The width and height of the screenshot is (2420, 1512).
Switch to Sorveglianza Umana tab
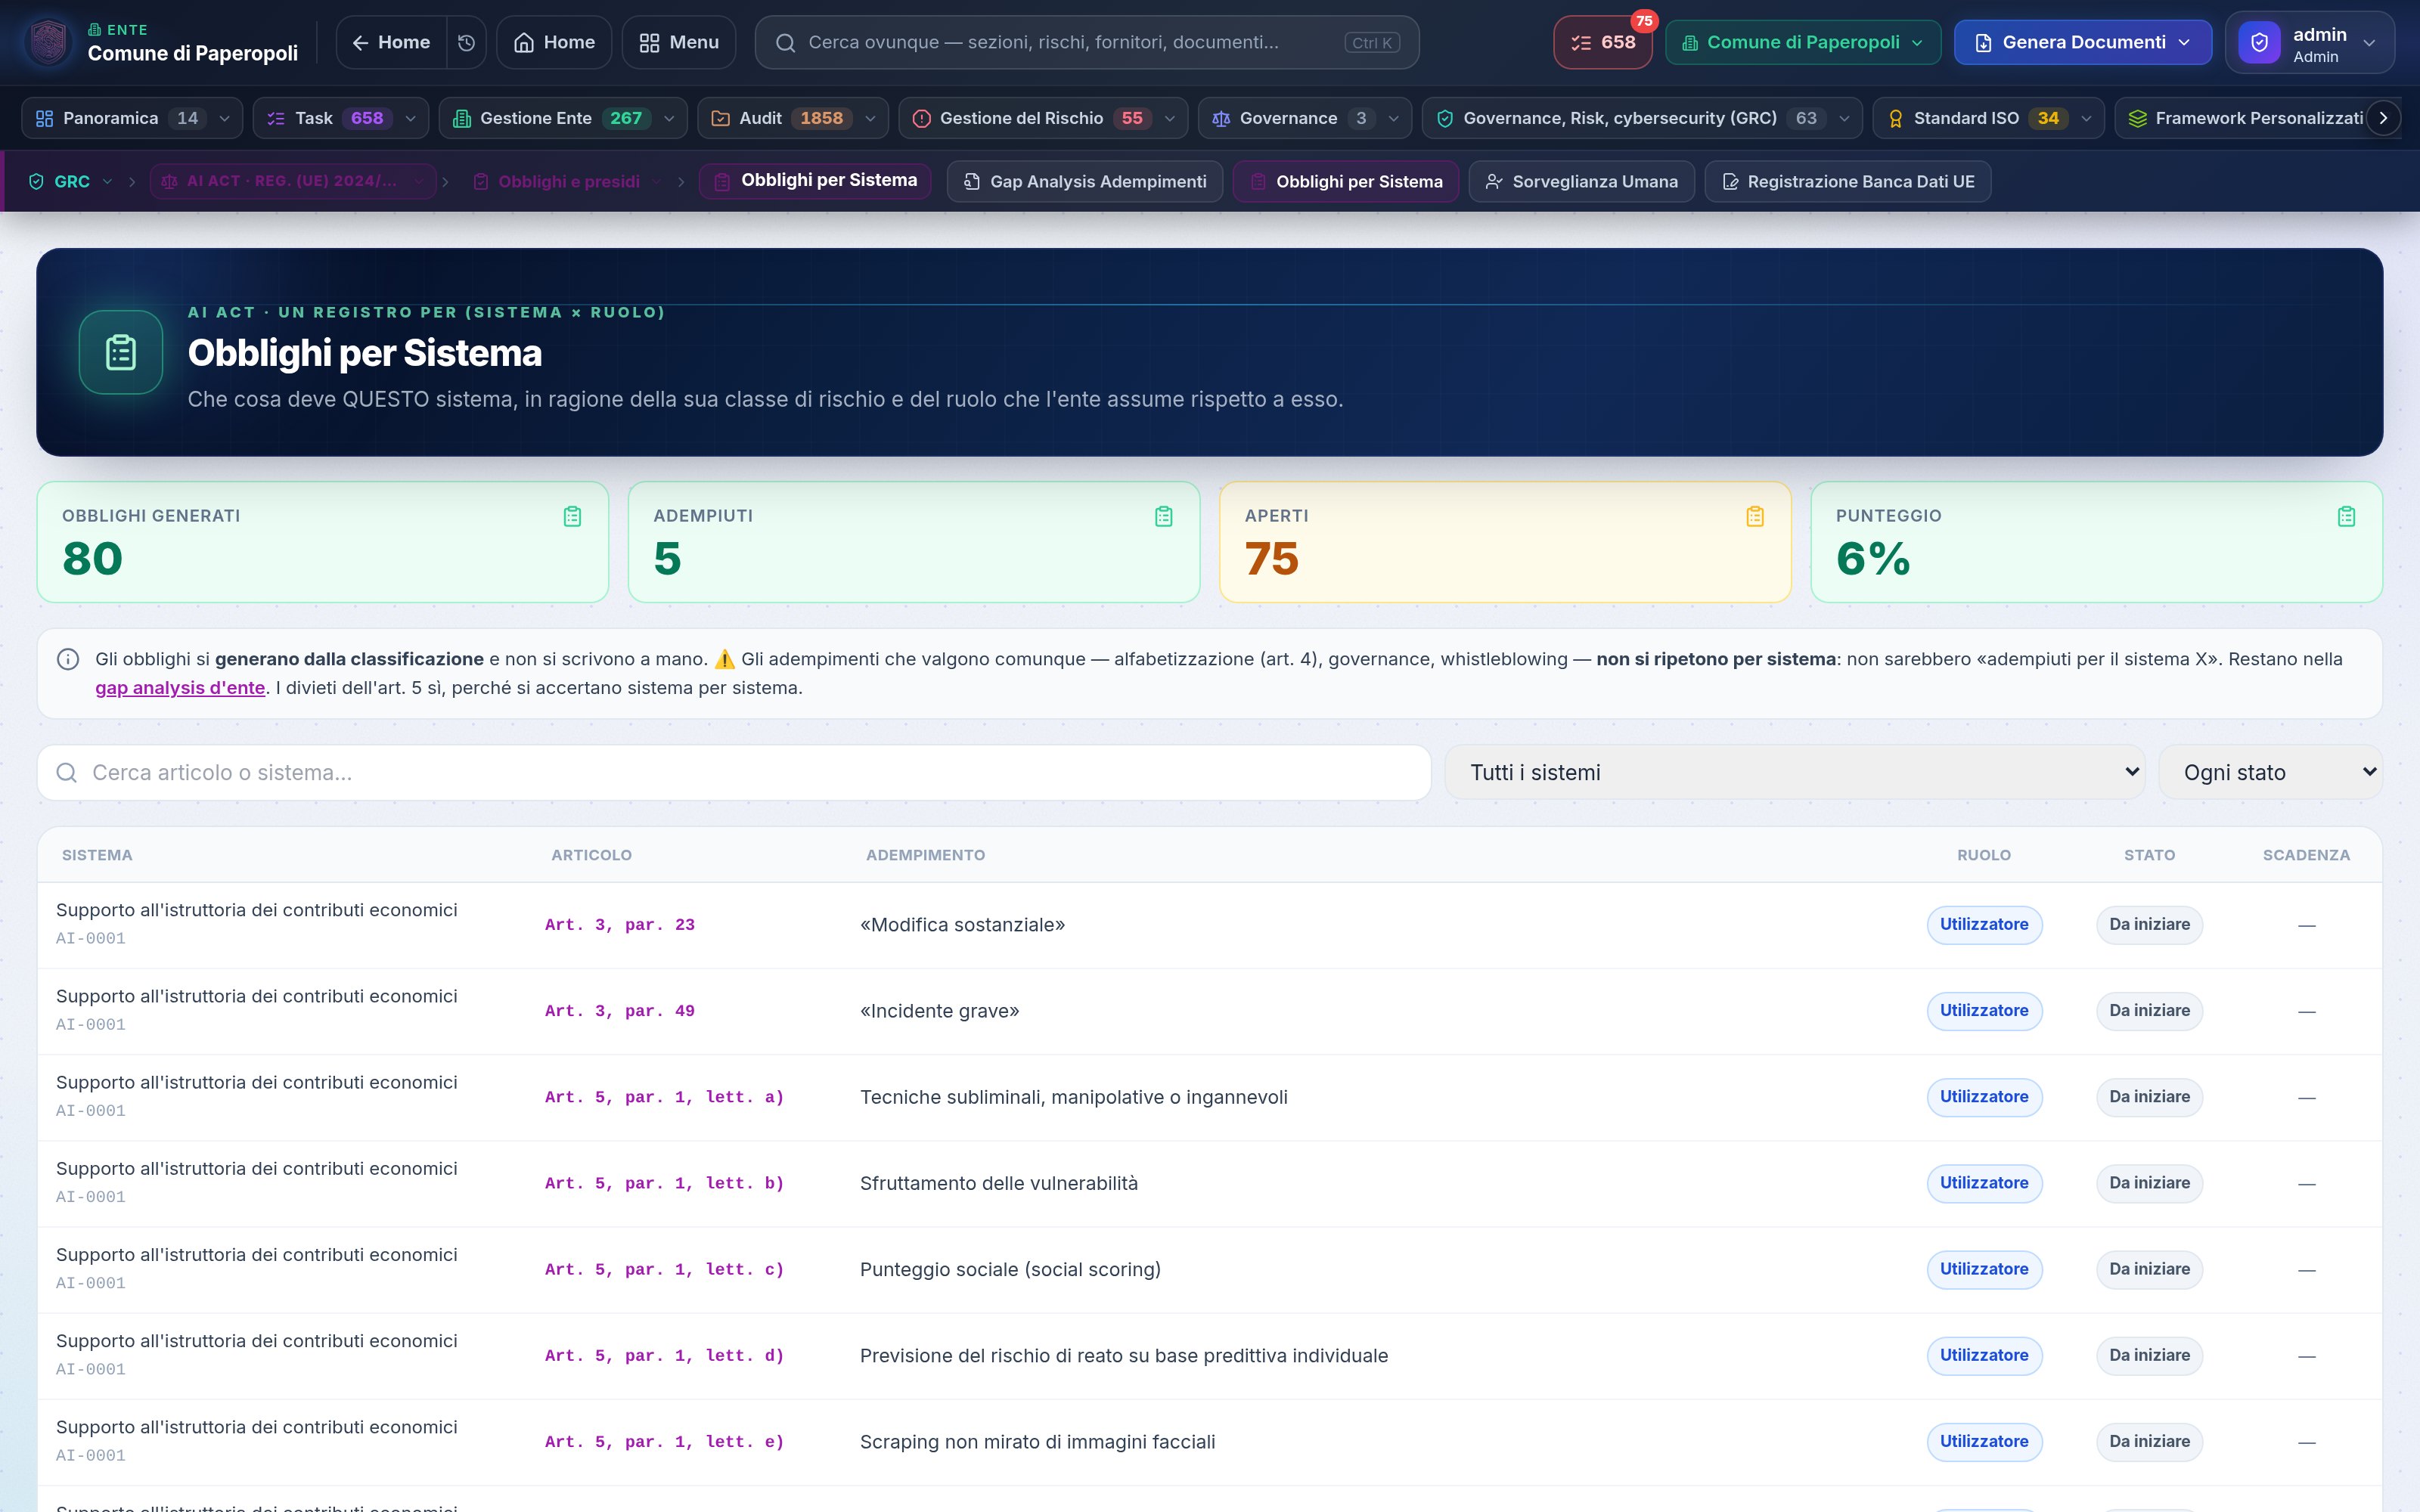tap(1581, 181)
